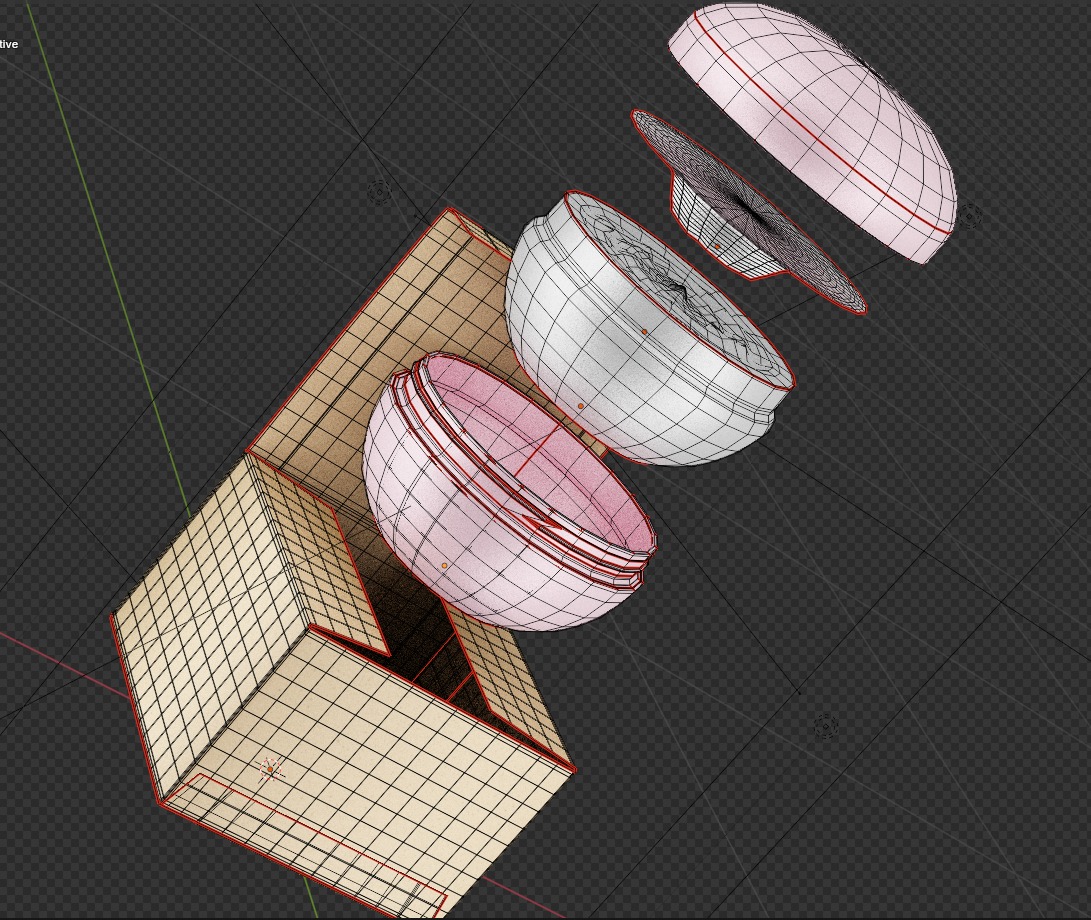
Task: Select the point light beside the pink lid
Action: pyautogui.click(x=969, y=215)
